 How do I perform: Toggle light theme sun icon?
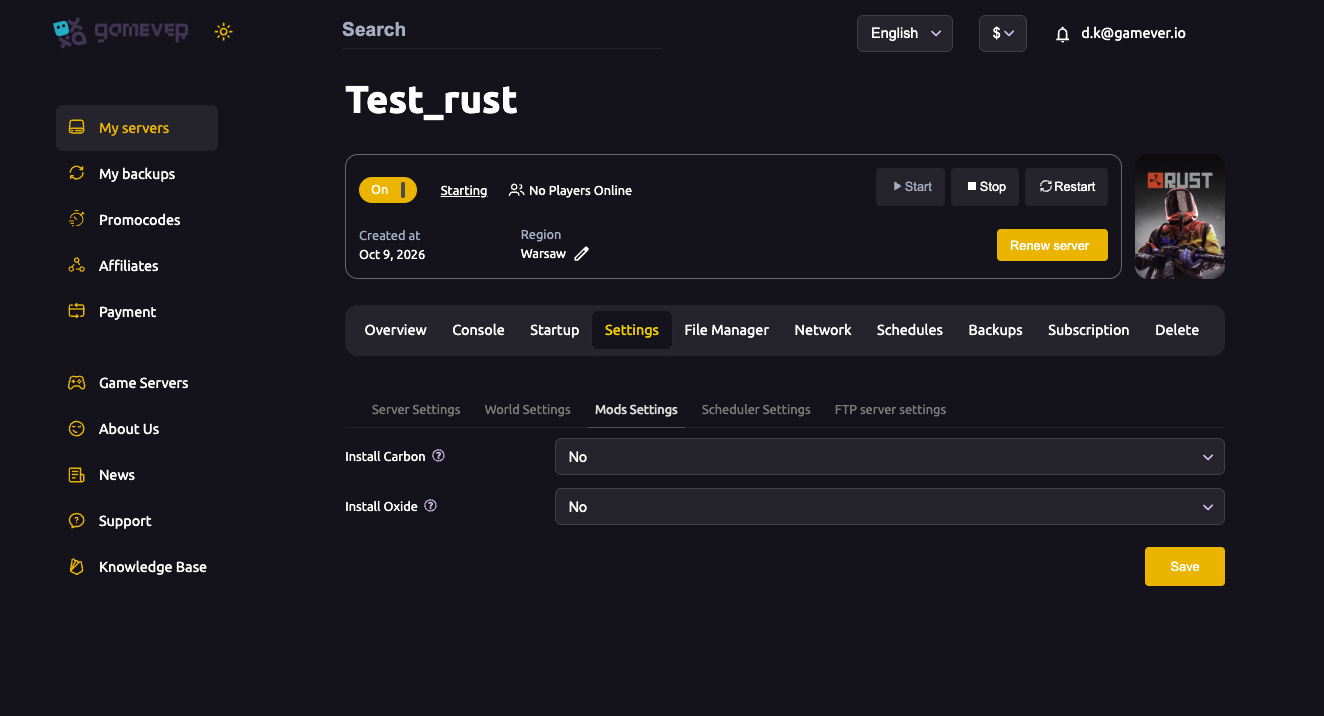coord(223,32)
